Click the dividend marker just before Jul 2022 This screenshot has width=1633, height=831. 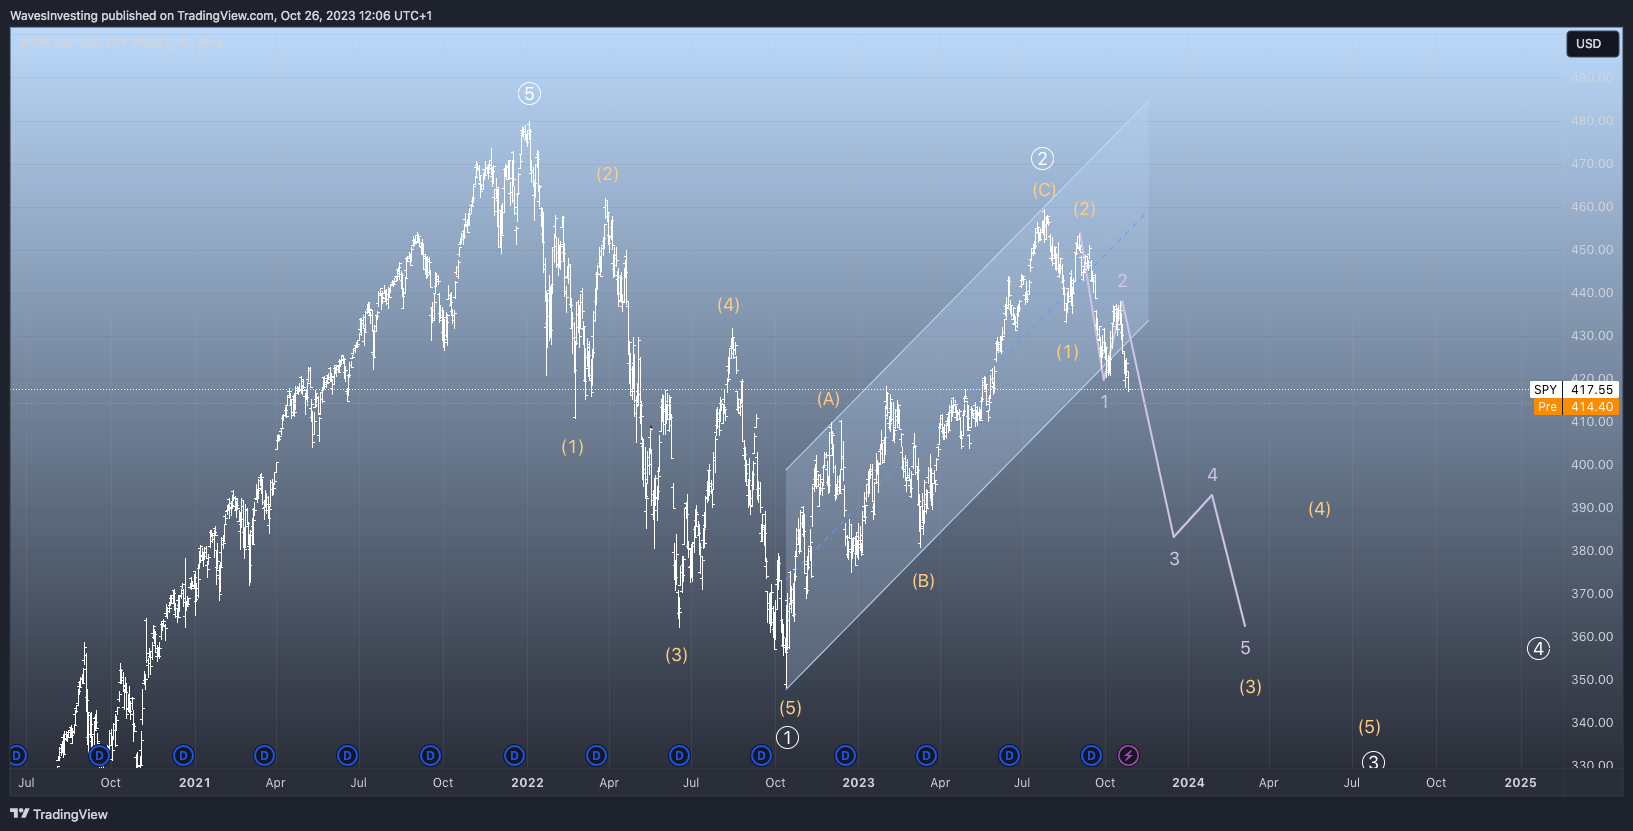pos(679,755)
